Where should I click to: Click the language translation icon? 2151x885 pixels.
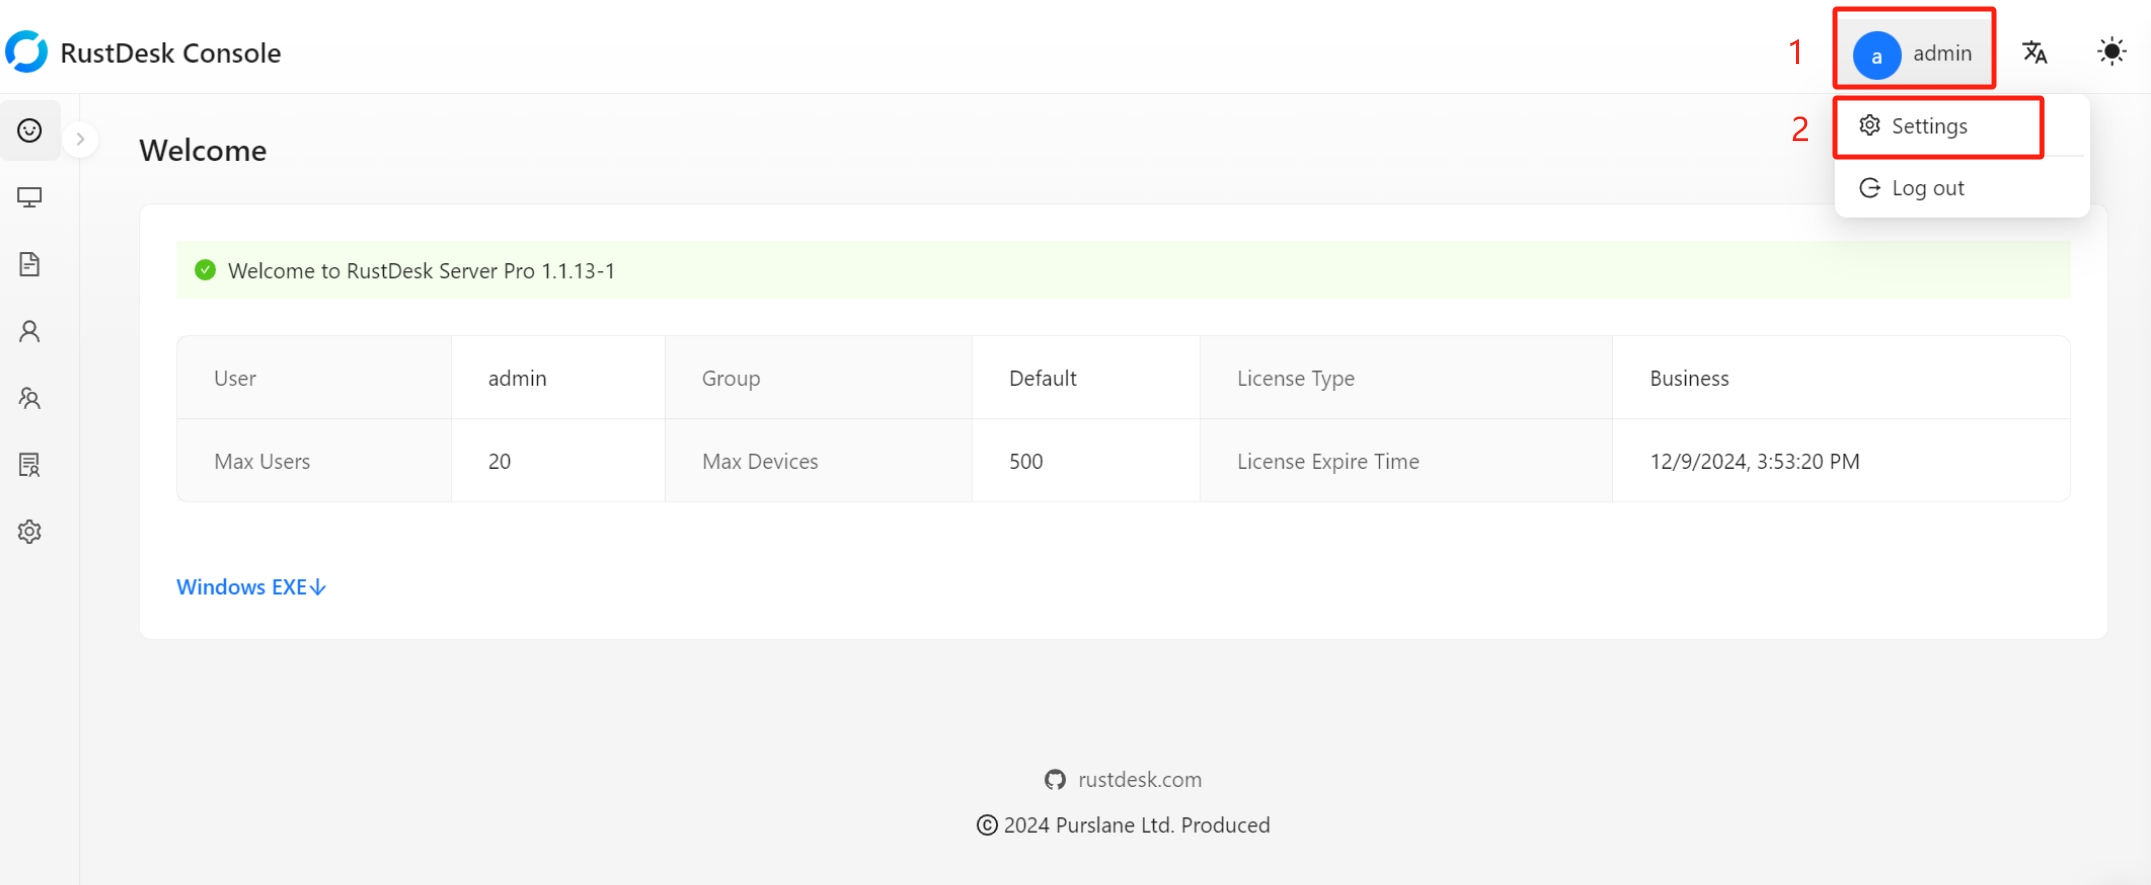2034,52
